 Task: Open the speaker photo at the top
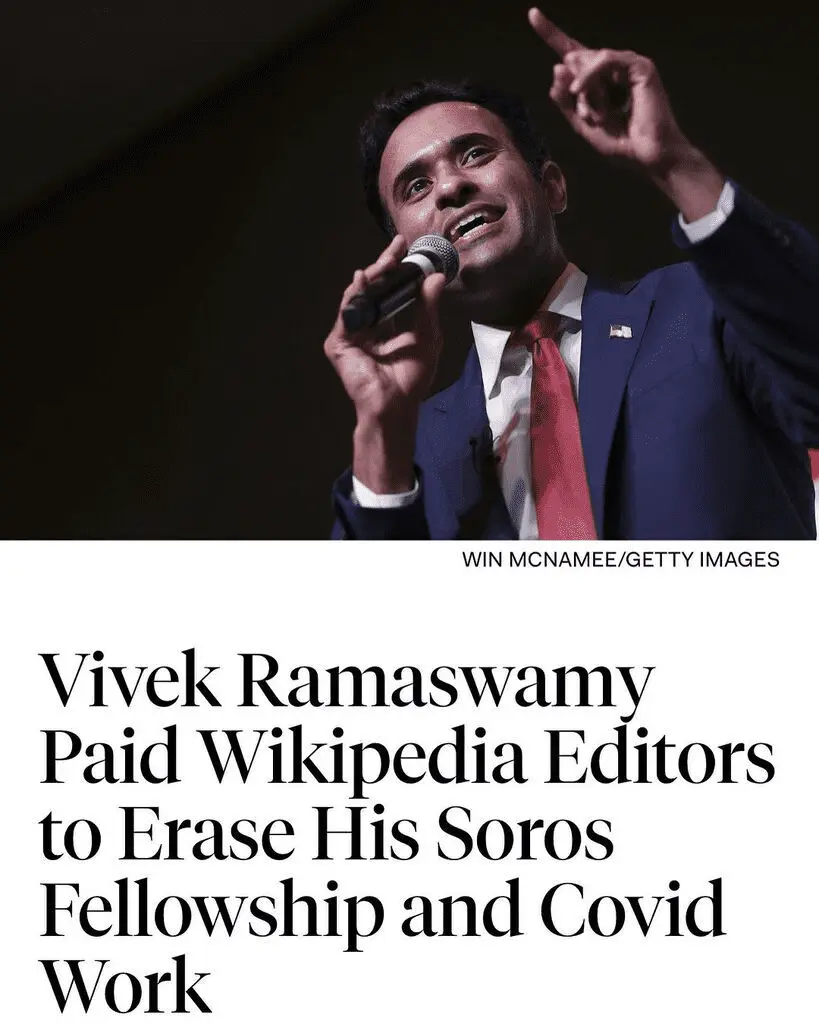410,270
